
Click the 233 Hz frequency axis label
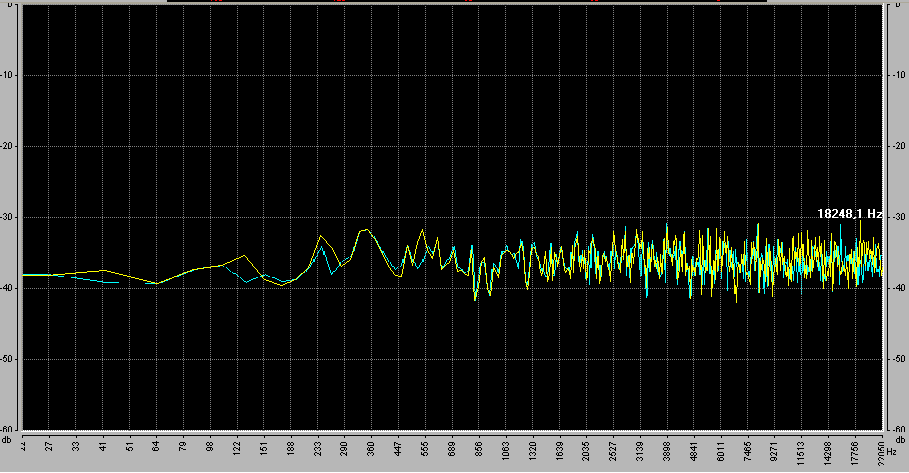click(317, 446)
